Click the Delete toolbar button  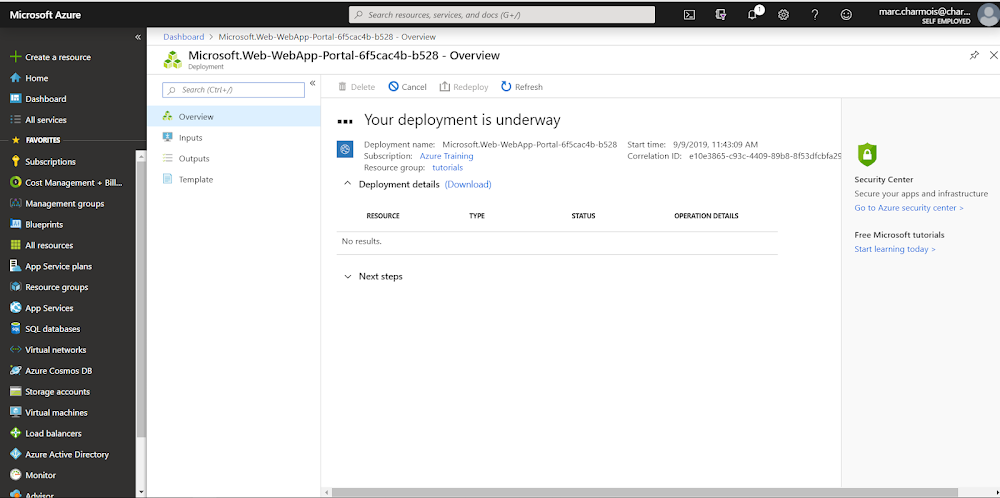click(357, 87)
